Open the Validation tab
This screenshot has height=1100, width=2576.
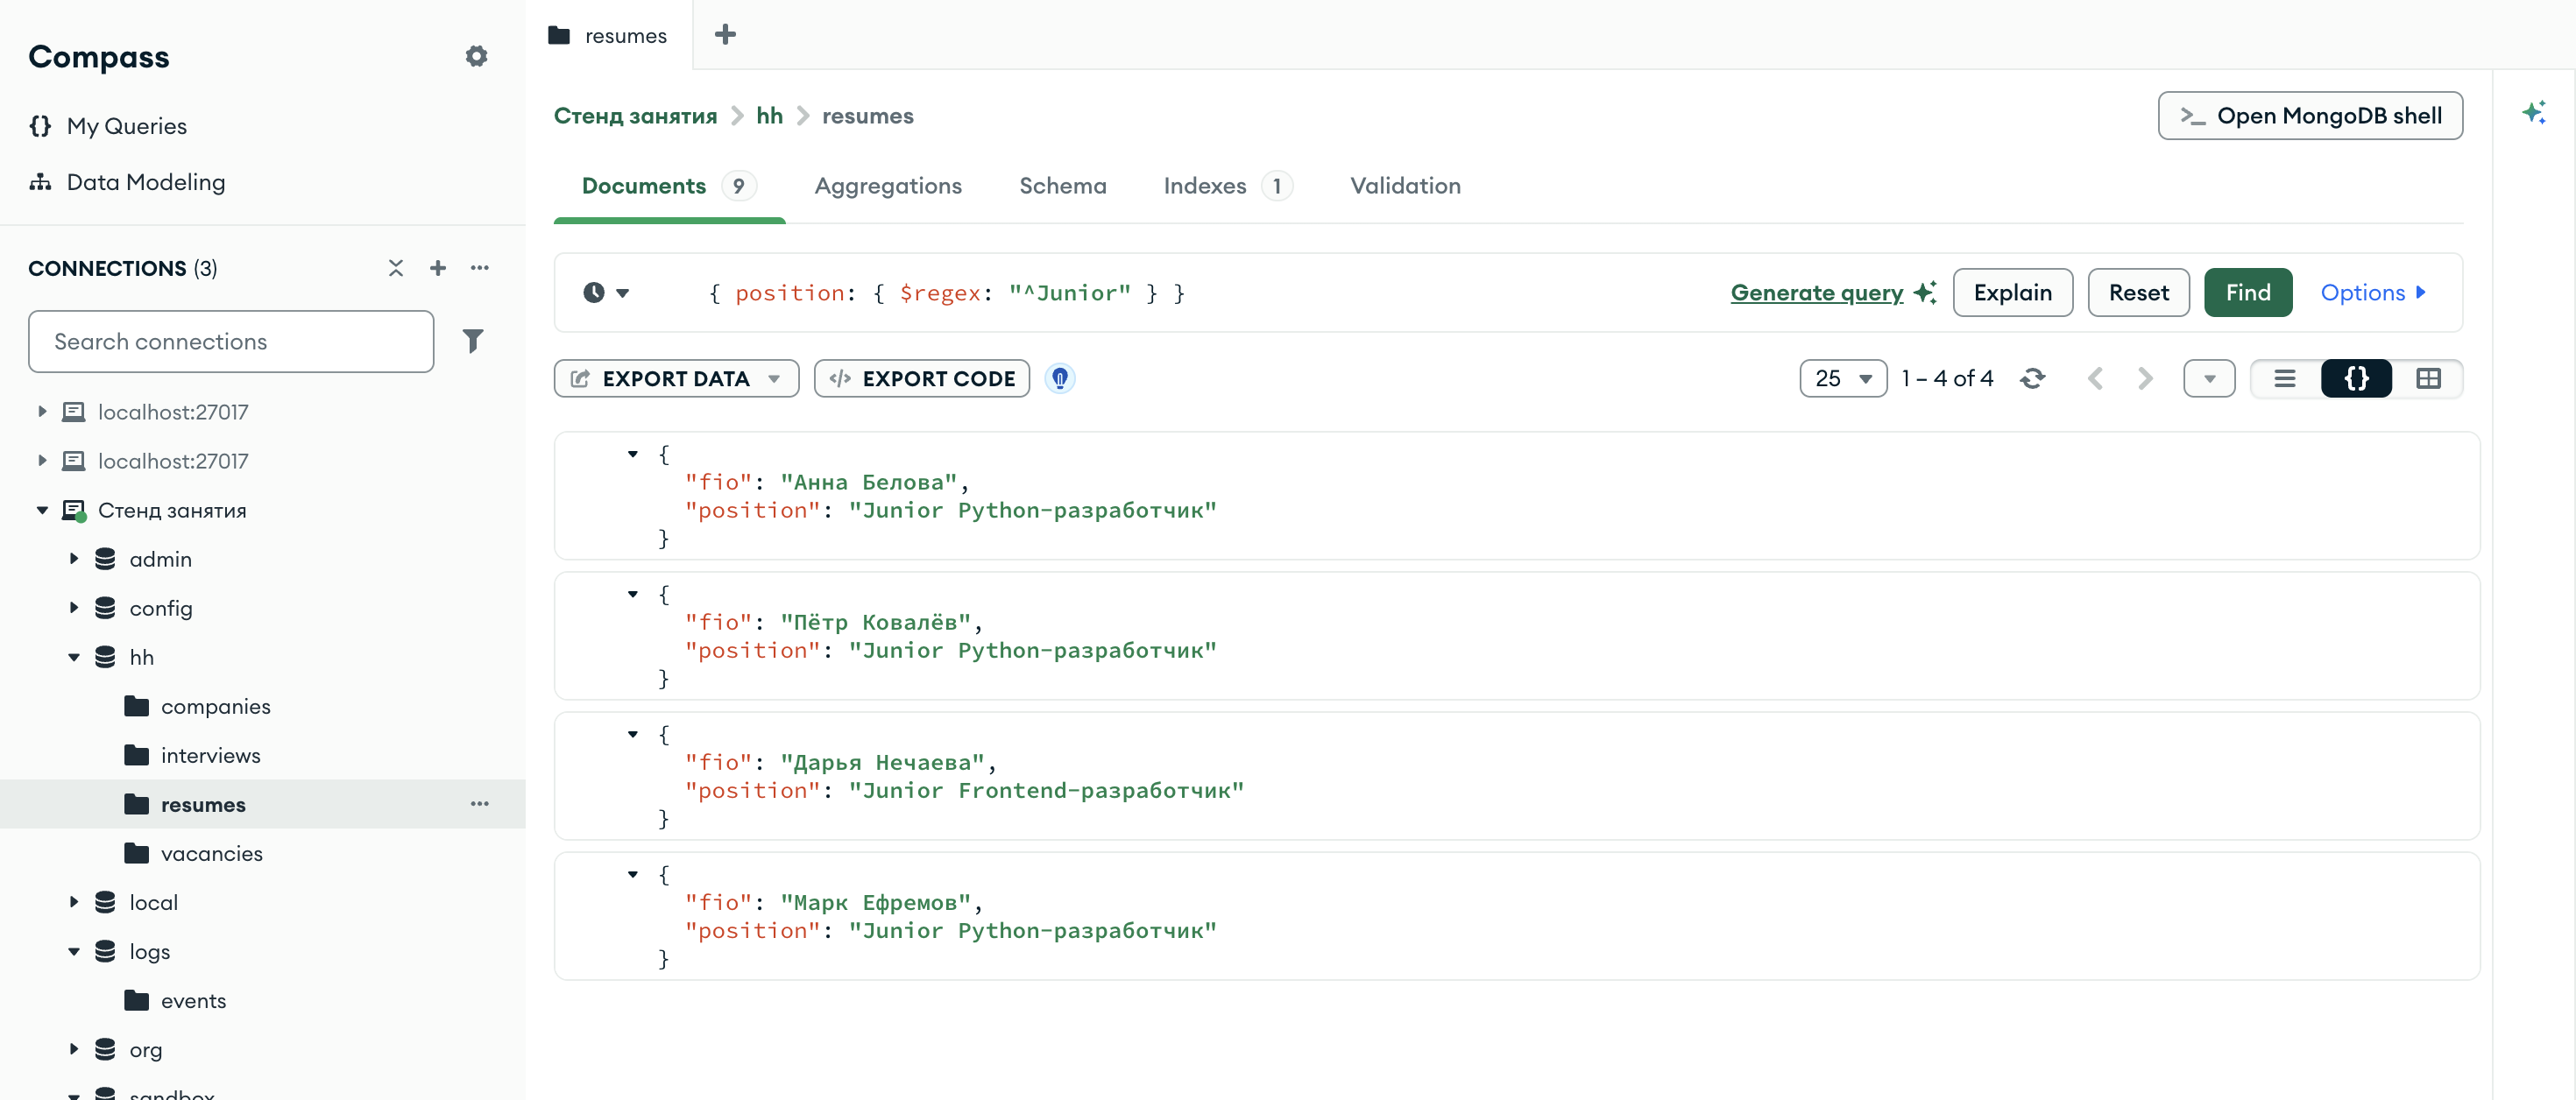click(x=1405, y=186)
